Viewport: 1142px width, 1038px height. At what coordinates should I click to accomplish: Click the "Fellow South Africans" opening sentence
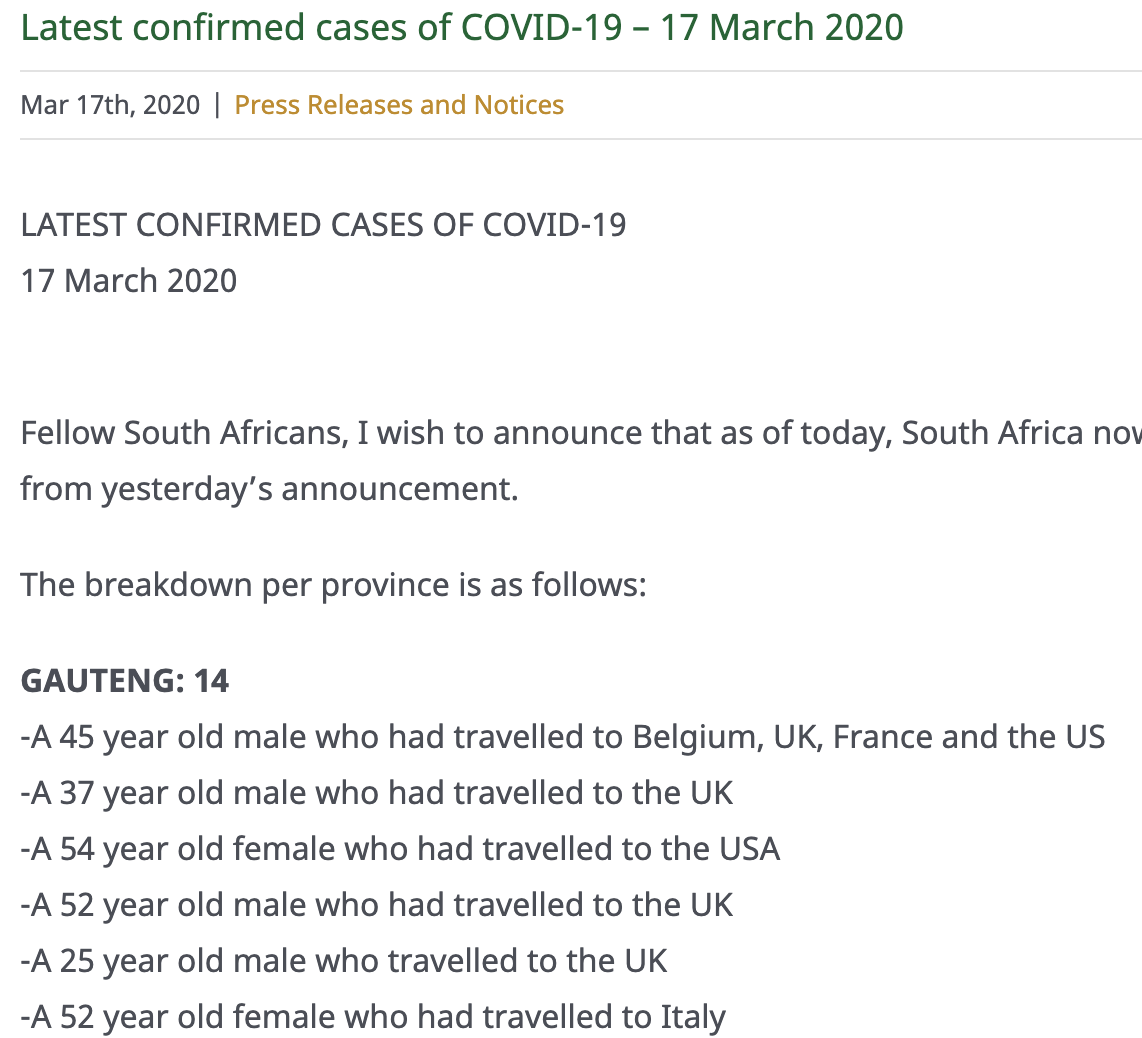pyautogui.click(x=580, y=434)
